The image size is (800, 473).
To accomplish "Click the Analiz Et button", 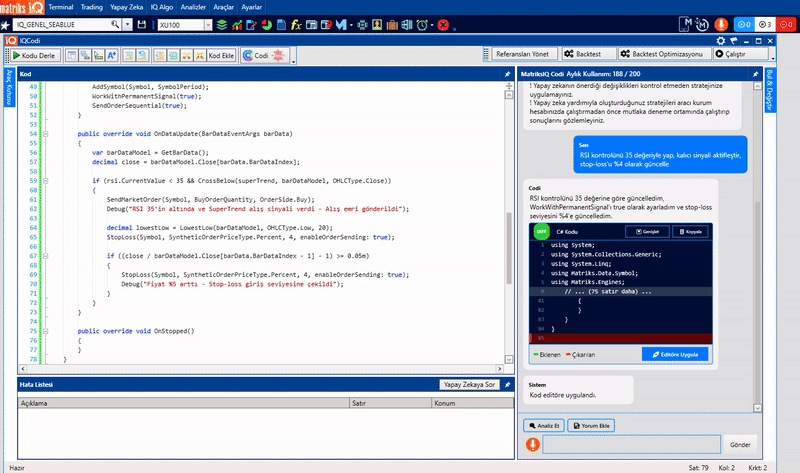I will point(544,426).
